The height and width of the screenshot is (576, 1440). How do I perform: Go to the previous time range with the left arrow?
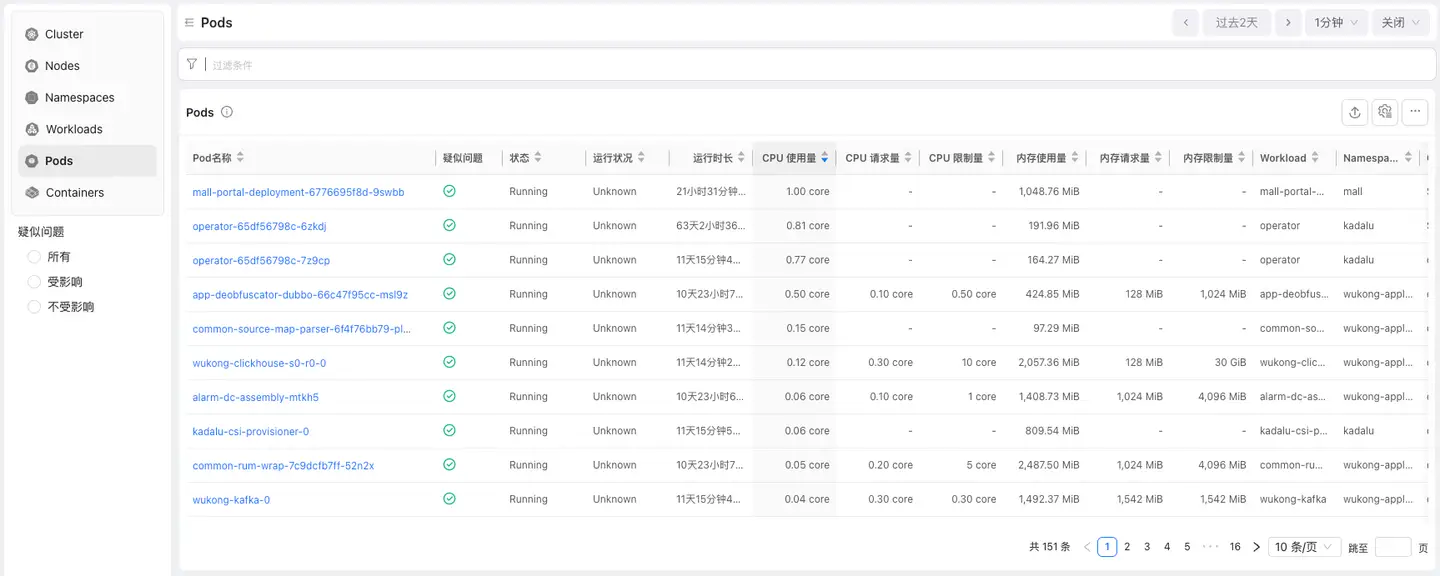(x=1185, y=23)
